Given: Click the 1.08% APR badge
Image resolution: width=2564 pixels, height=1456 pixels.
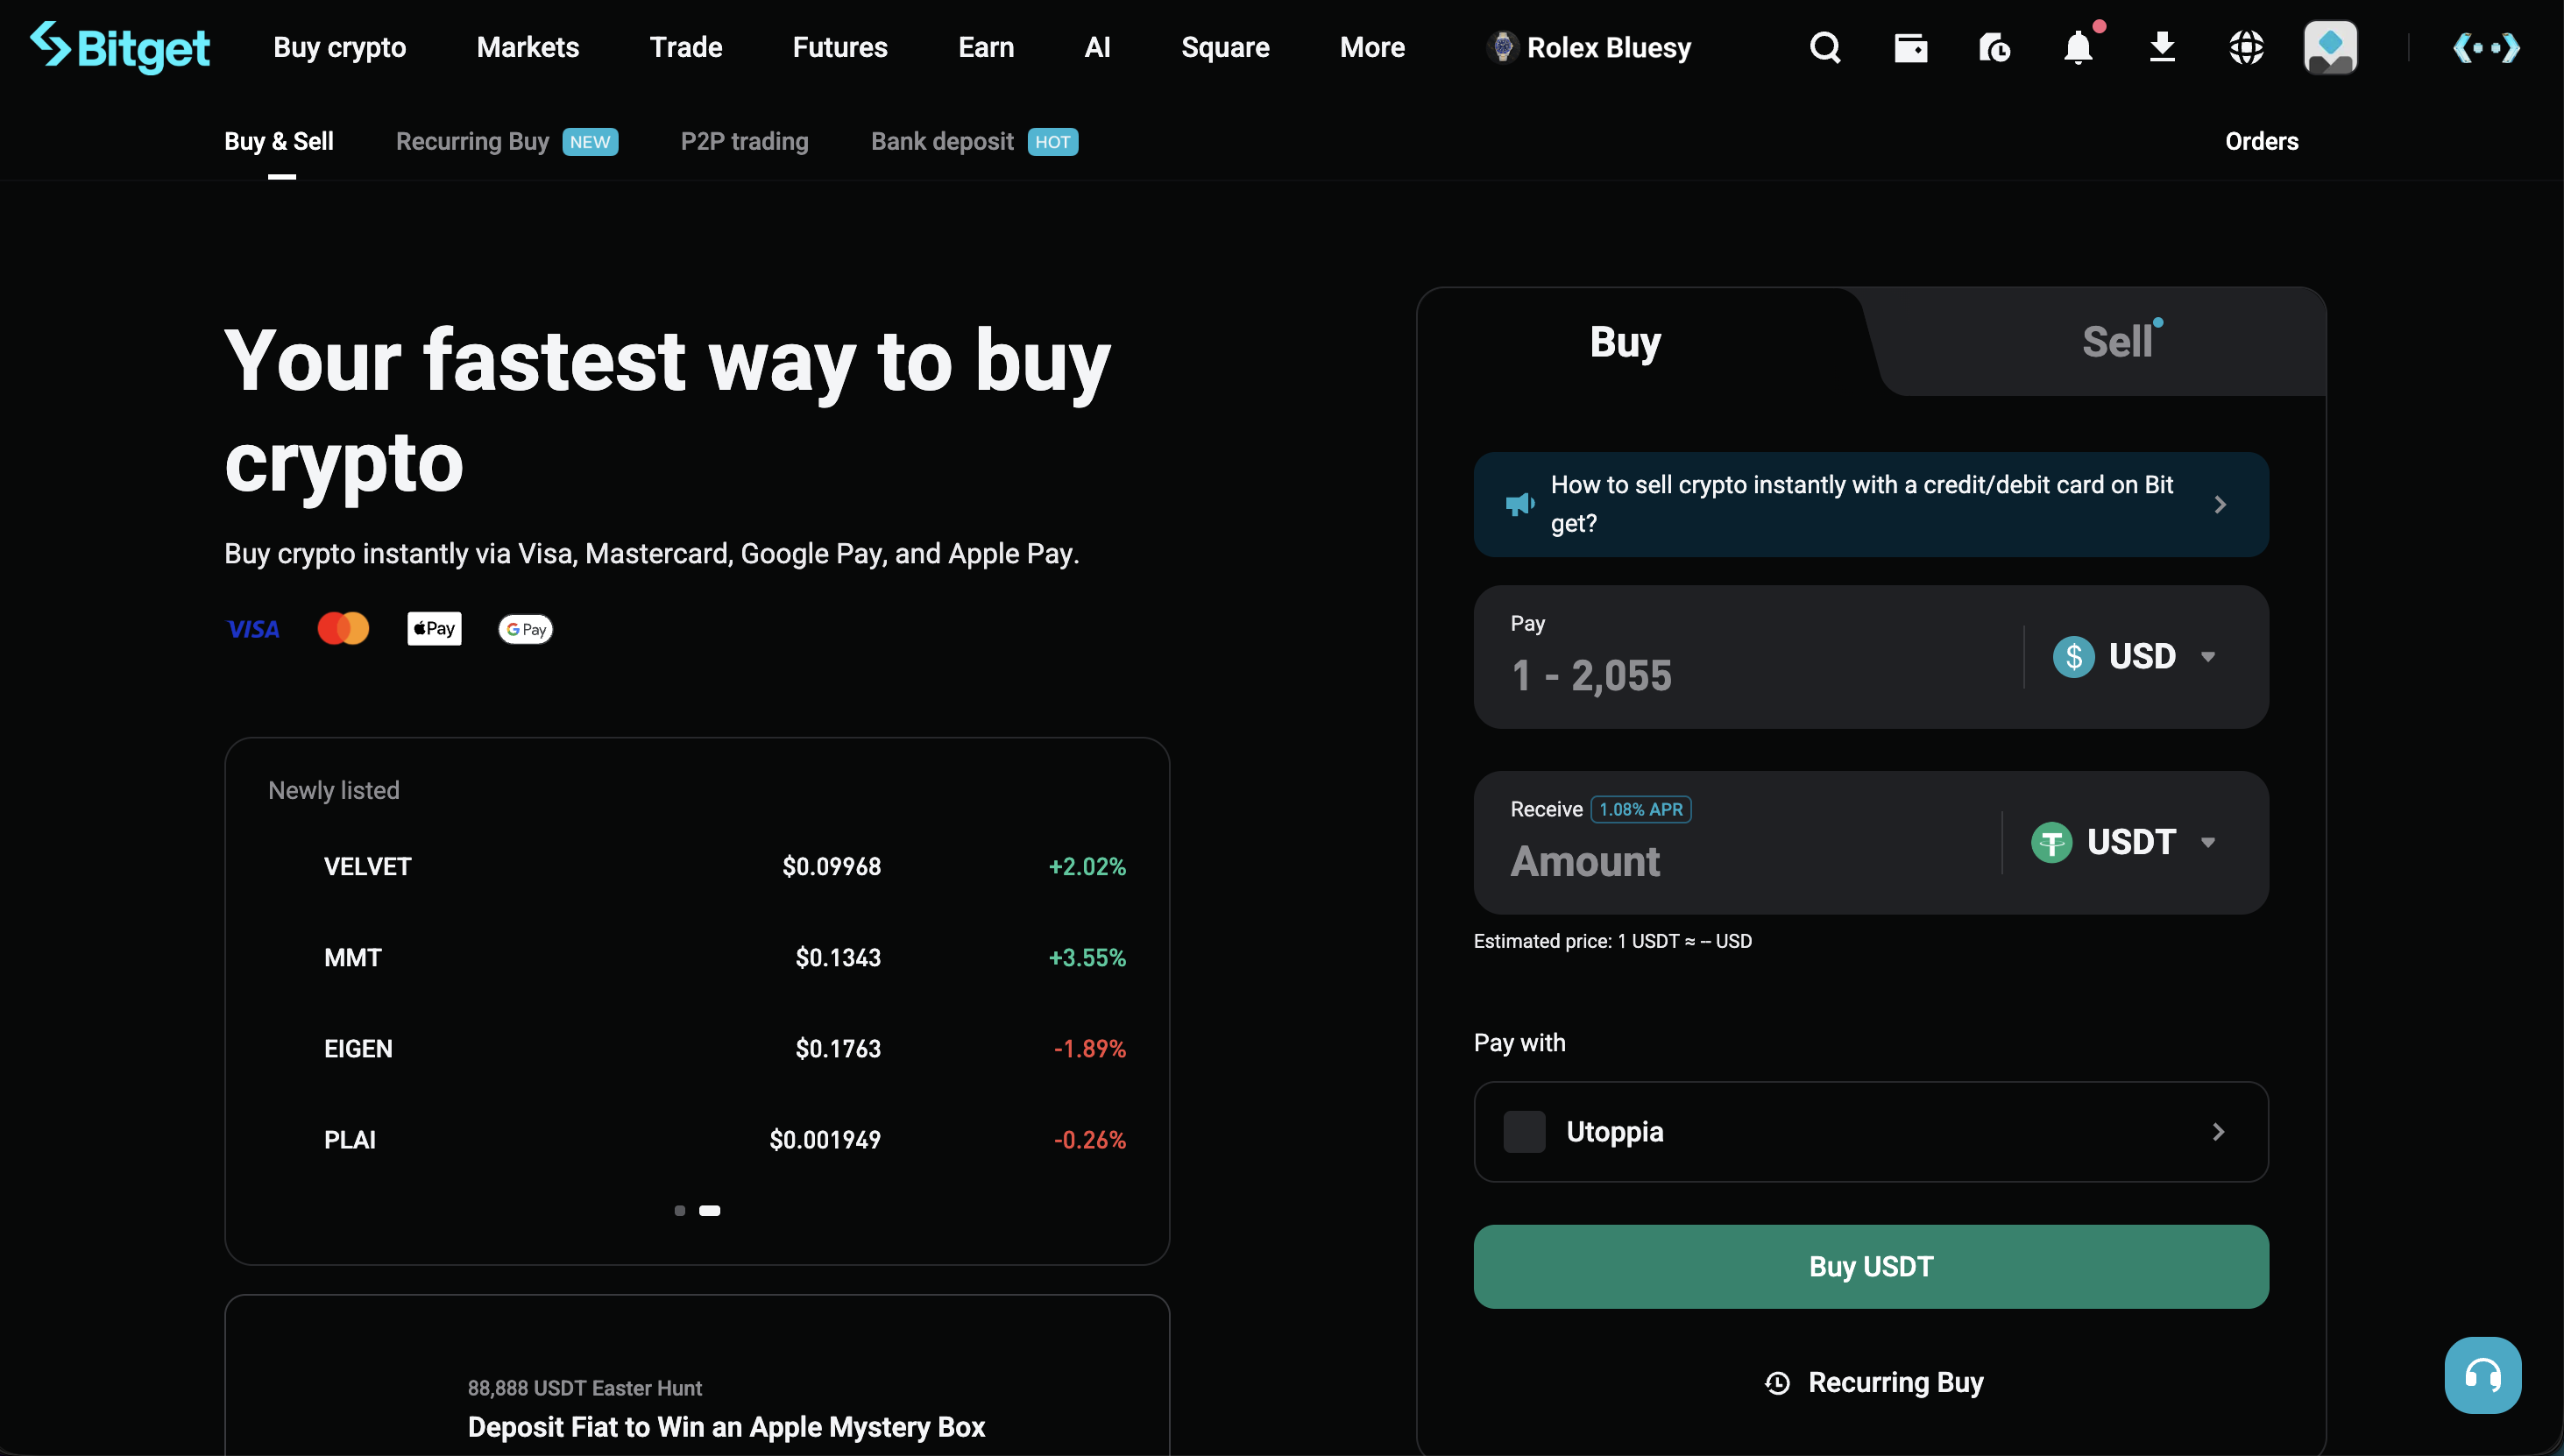Looking at the screenshot, I should 1641,809.
